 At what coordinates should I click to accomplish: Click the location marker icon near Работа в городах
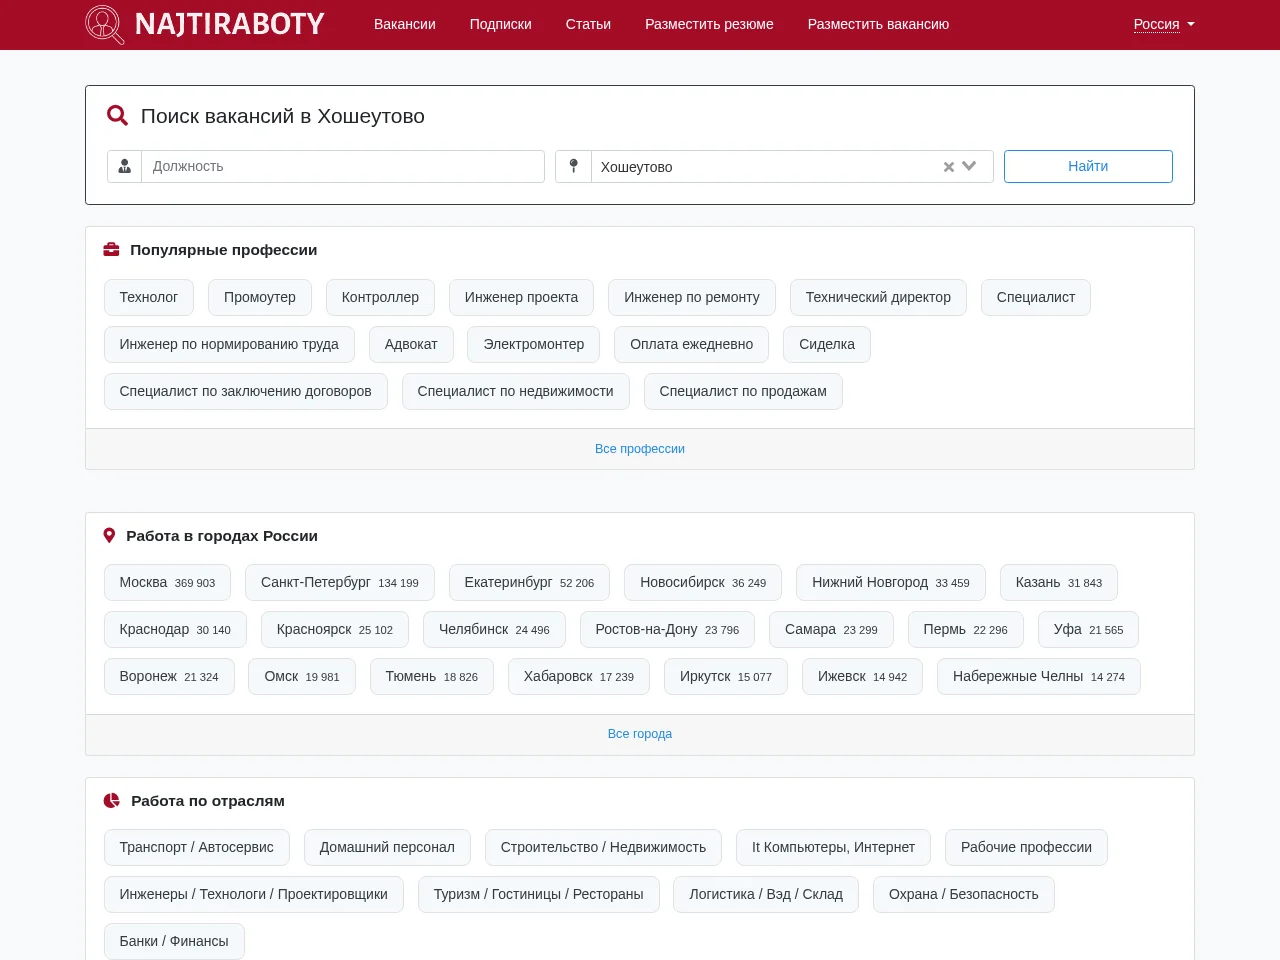pos(110,536)
